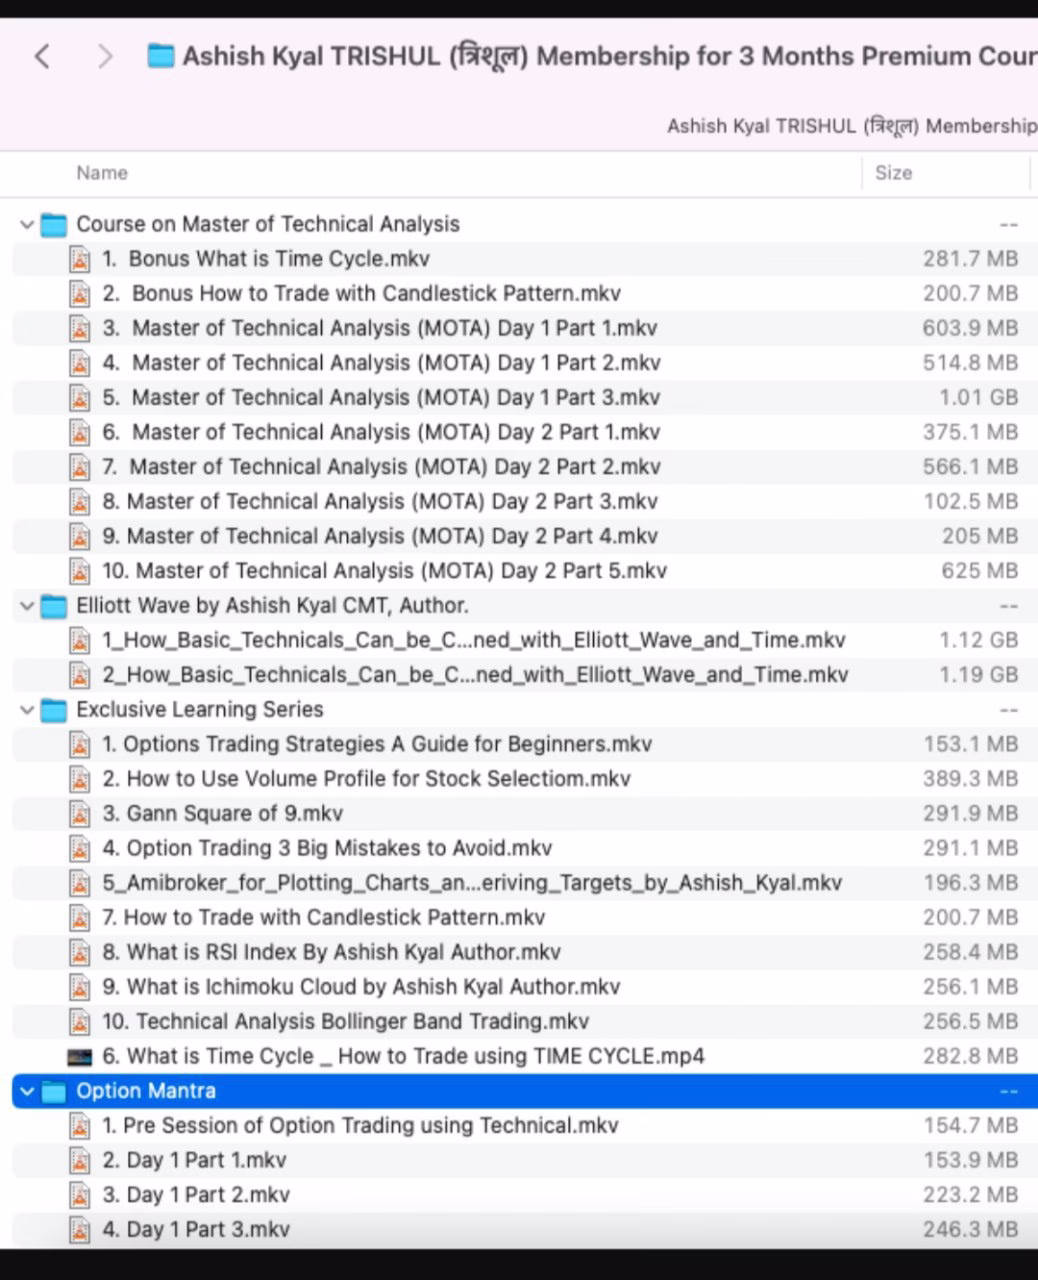1038x1280 pixels.
Task: Click the Option Mantra folder icon
Action: pos(54,1091)
